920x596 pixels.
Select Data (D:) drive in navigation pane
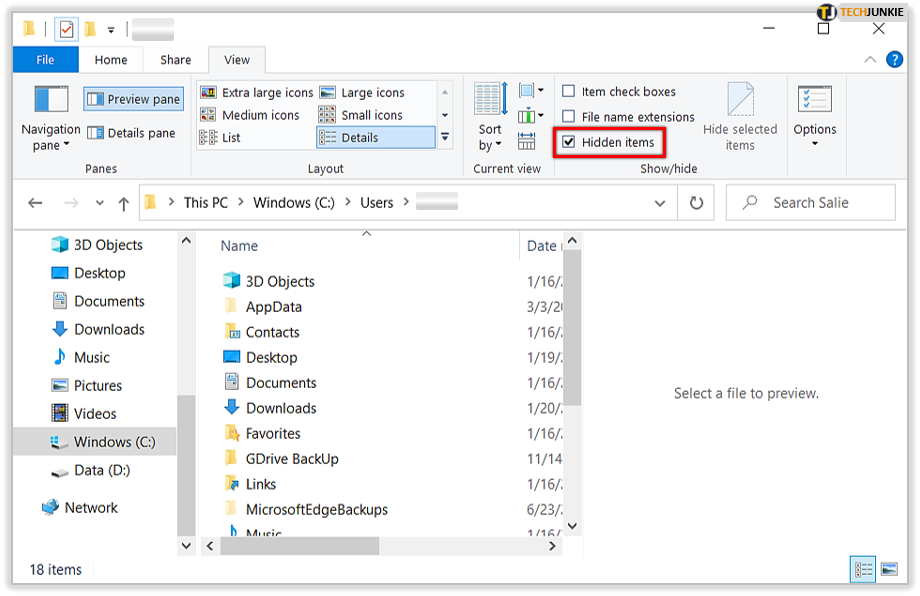point(90,470)
